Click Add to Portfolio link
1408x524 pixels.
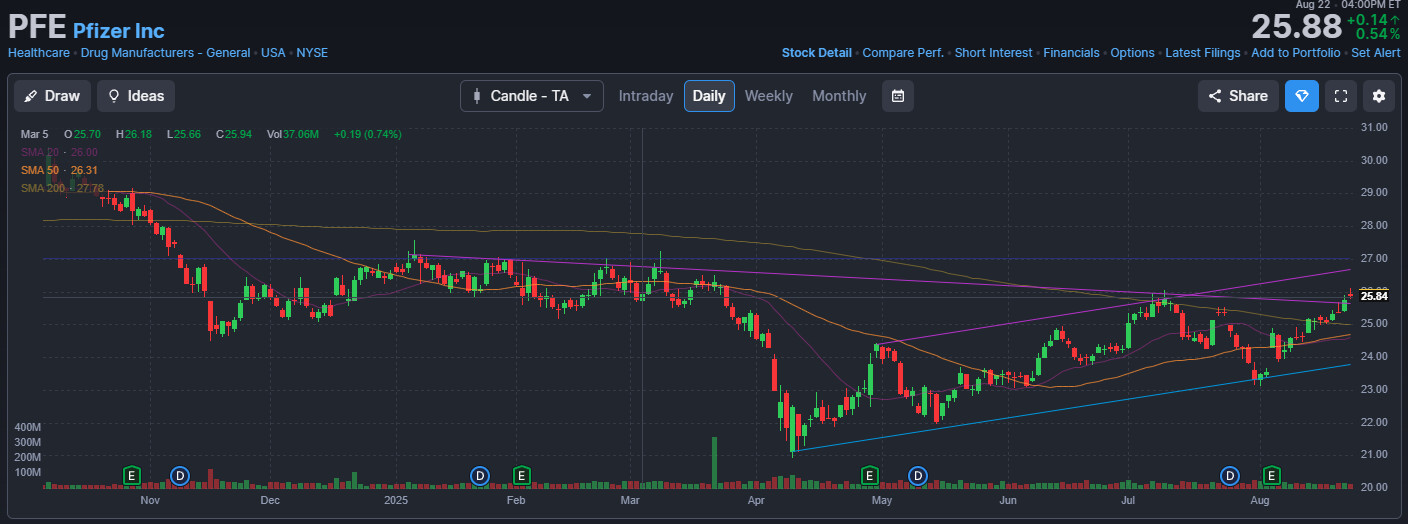point(1295,53)
